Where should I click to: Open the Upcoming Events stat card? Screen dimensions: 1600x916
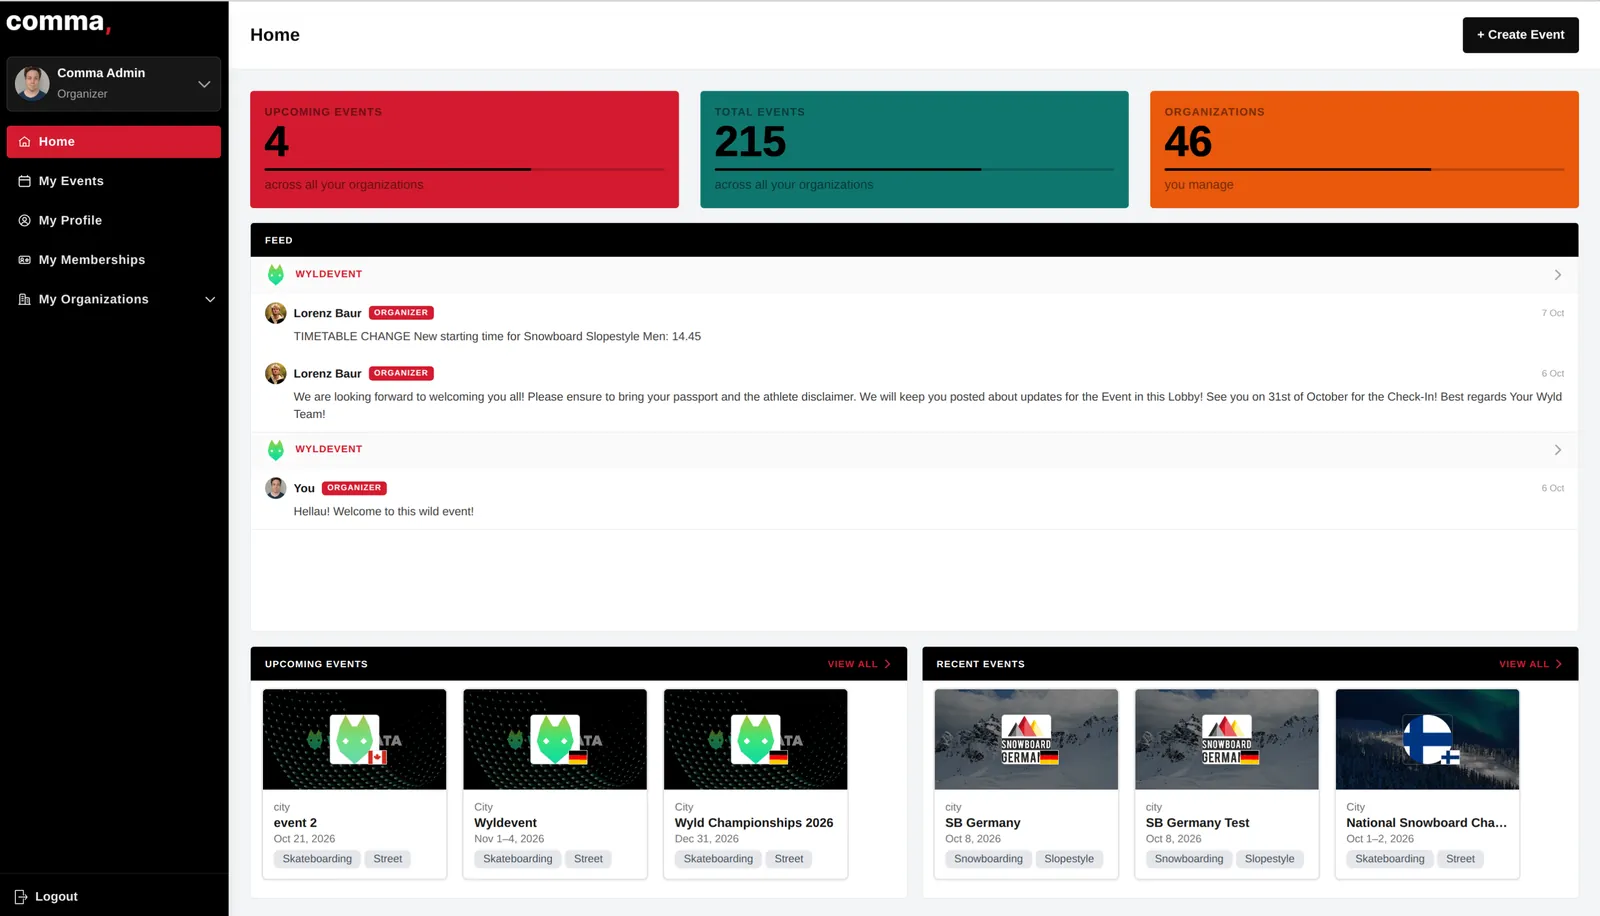click(464, 150)
